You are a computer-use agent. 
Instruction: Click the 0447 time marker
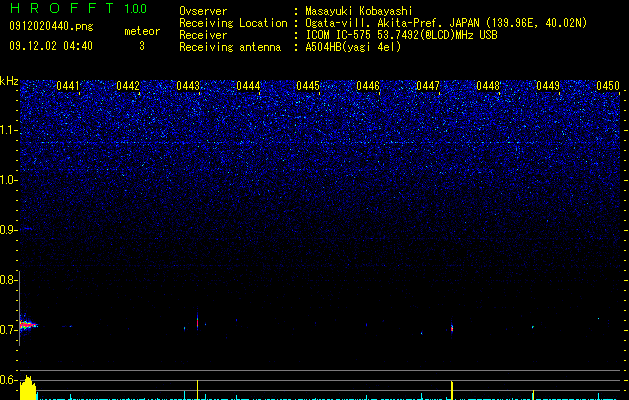(x=428, y=86)
